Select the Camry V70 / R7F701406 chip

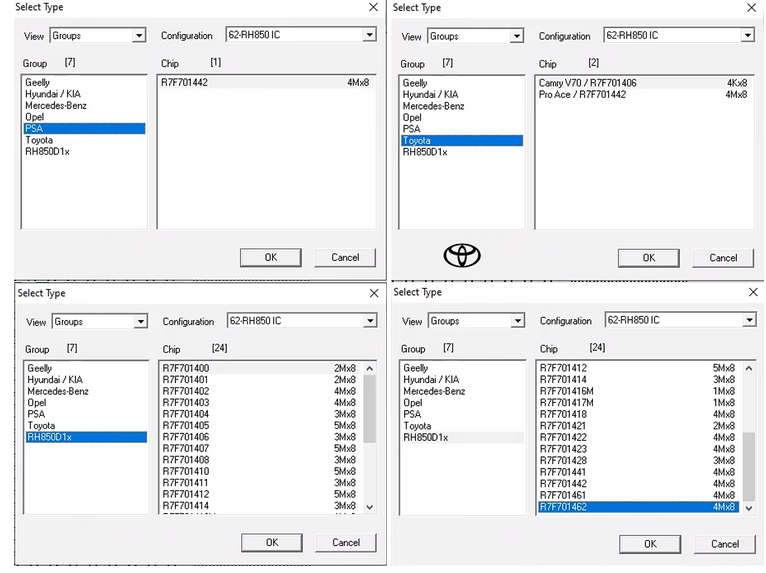(x=587, y=83)
